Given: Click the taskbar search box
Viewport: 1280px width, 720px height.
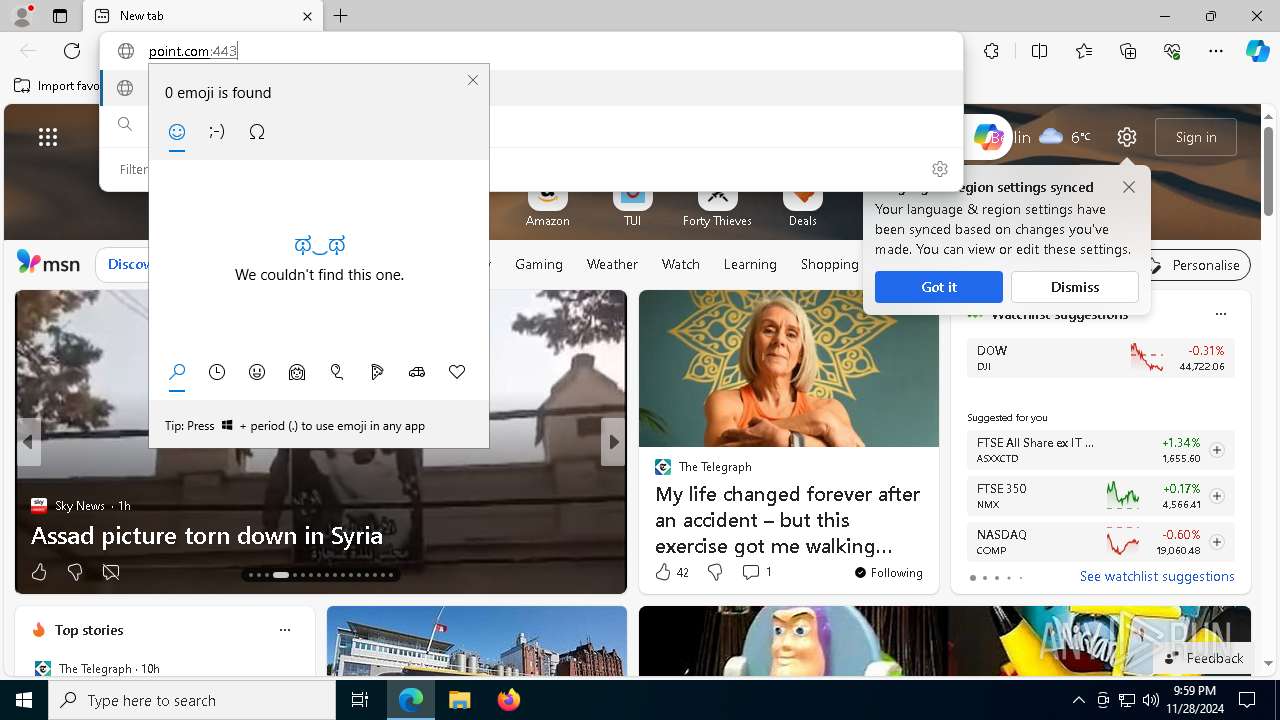Looking at the screenshot, I should 192,700.
